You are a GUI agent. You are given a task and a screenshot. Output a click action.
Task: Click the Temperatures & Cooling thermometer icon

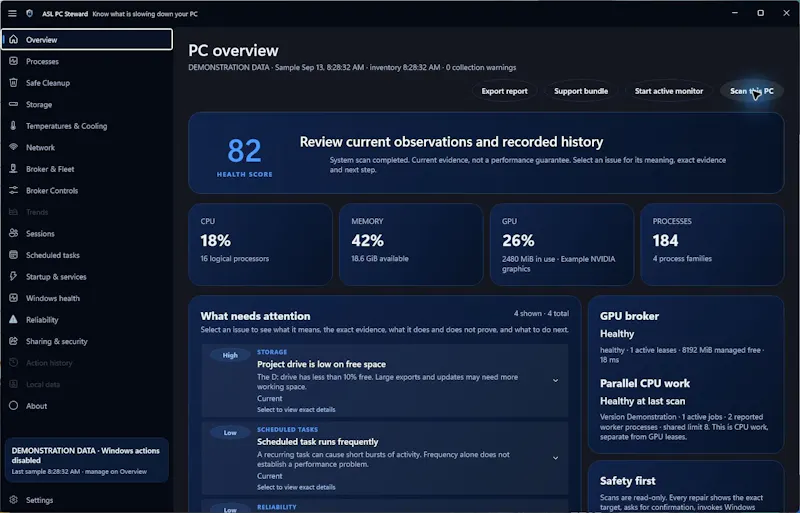click(x=14, y=126)
